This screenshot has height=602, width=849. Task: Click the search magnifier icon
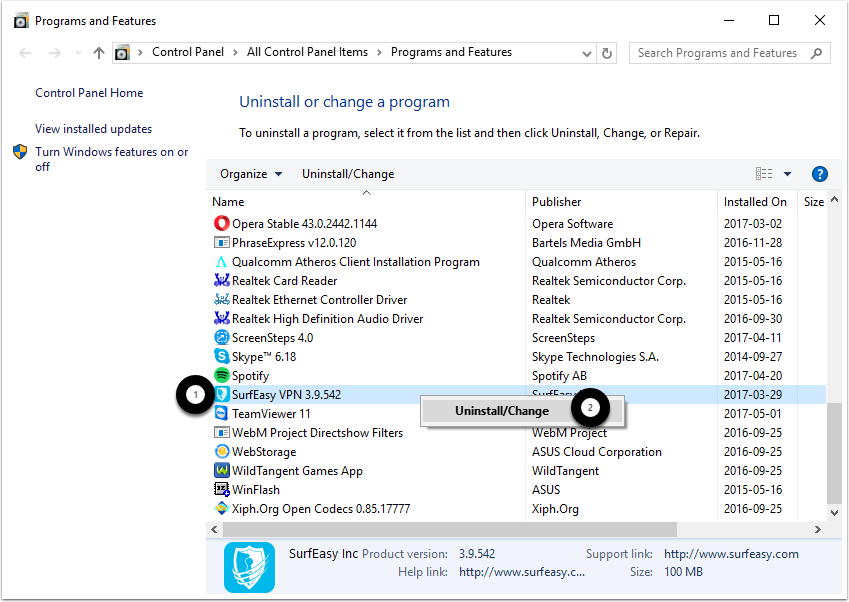[x=816, y=53]
